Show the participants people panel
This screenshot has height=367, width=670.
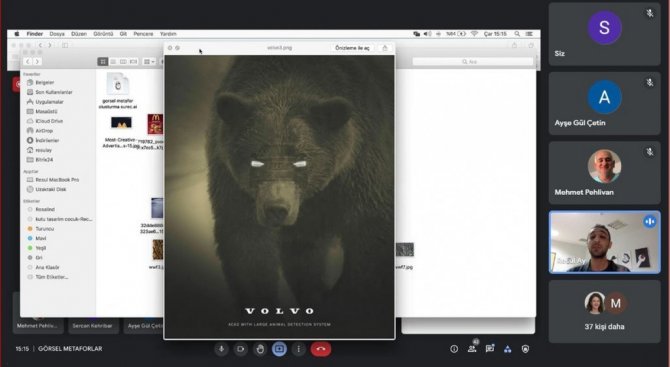[x=472, y=349]
